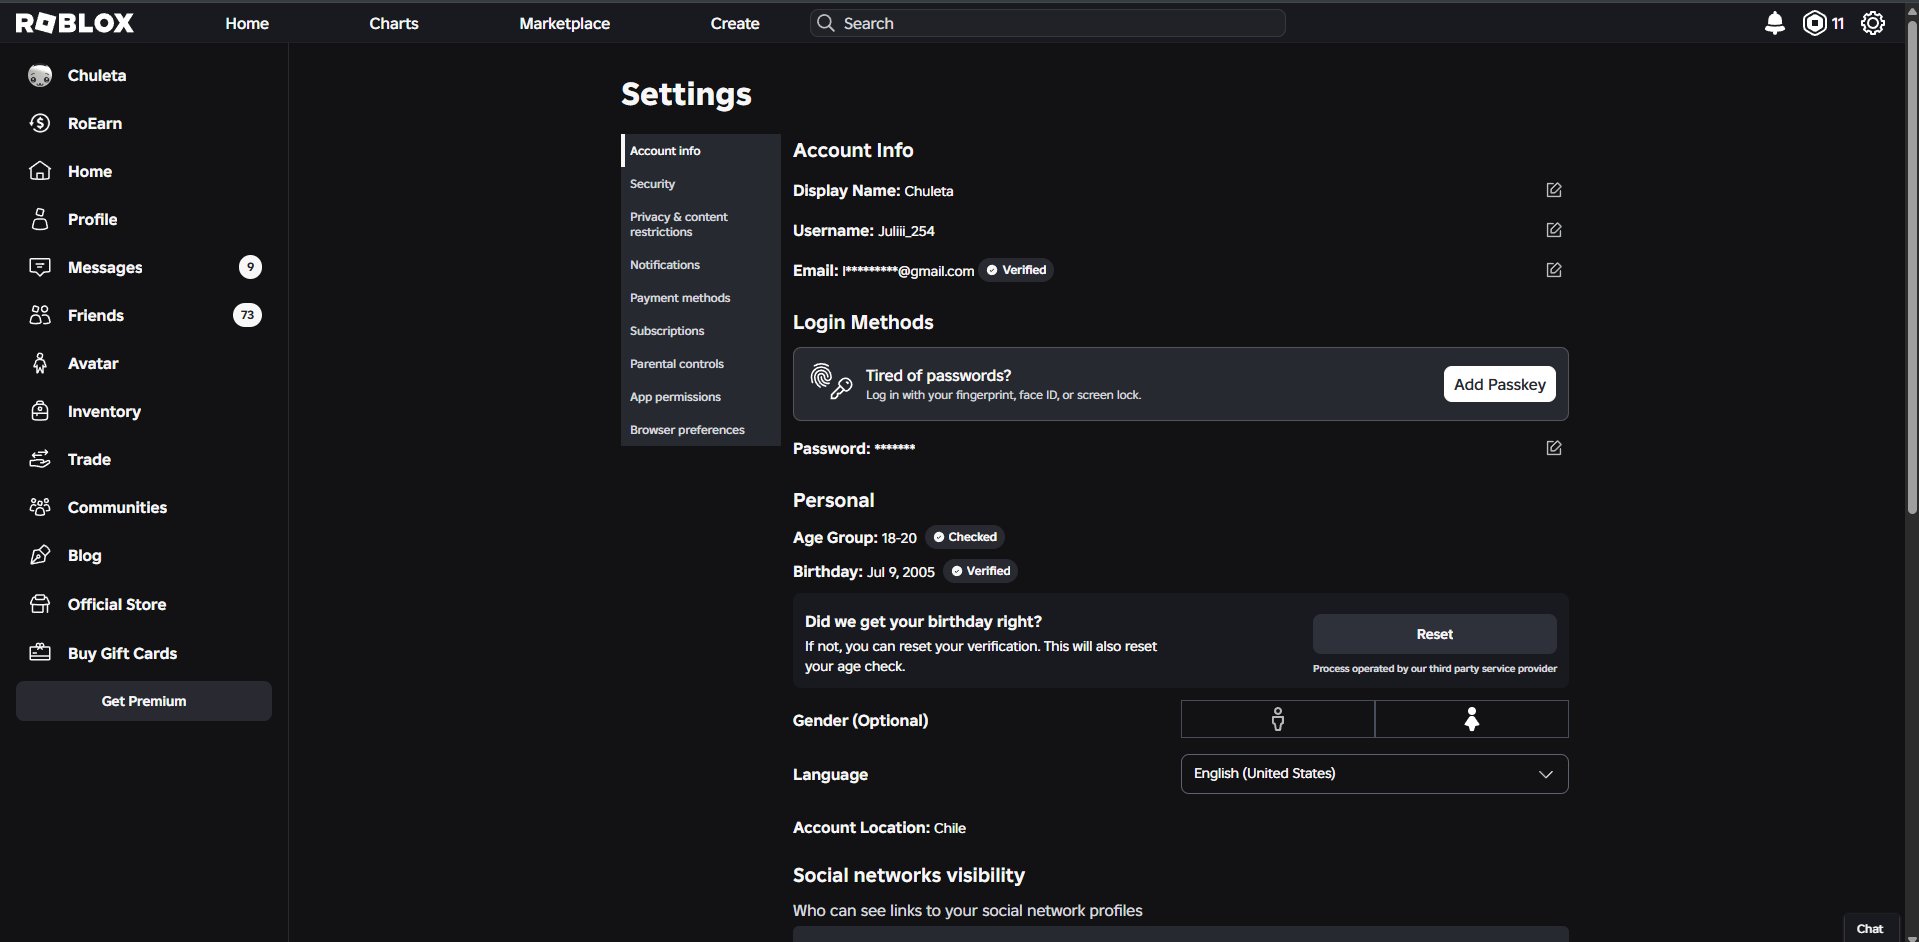Click the Age Group Checked badge
Screen dimensions: 1919x942
[x=965, y=537]
